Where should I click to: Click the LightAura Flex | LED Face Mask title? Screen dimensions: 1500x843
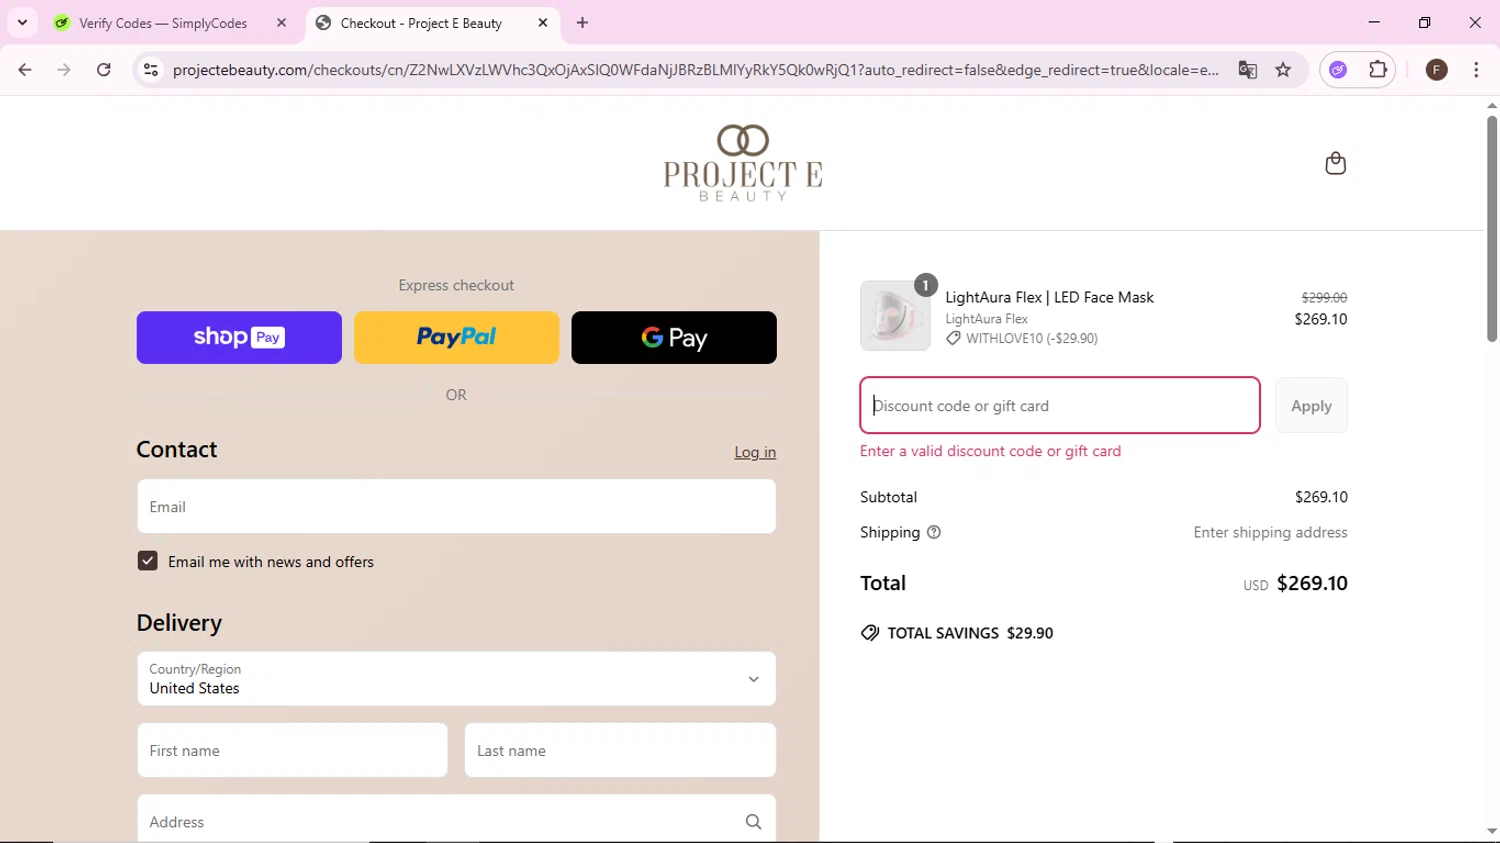click(1049, 297)
